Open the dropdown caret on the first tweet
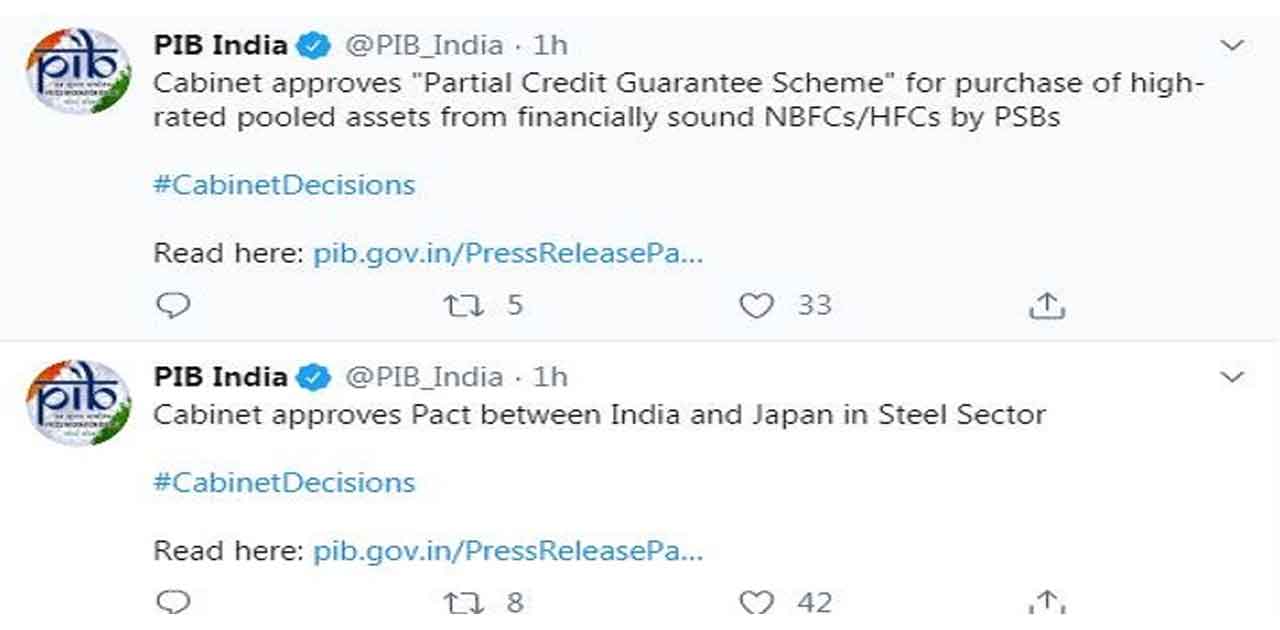Viewport: 1280px width, 630px height. click(1233, 46)
